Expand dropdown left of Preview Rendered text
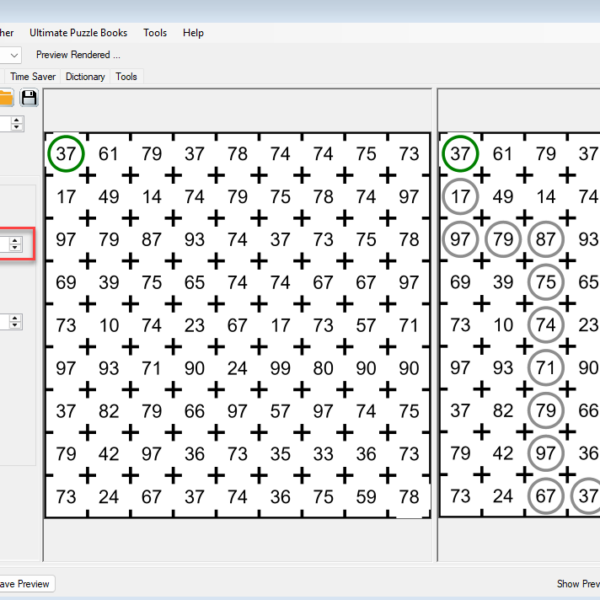The height and width of the screenshot is (600, 600). [13, 55]
